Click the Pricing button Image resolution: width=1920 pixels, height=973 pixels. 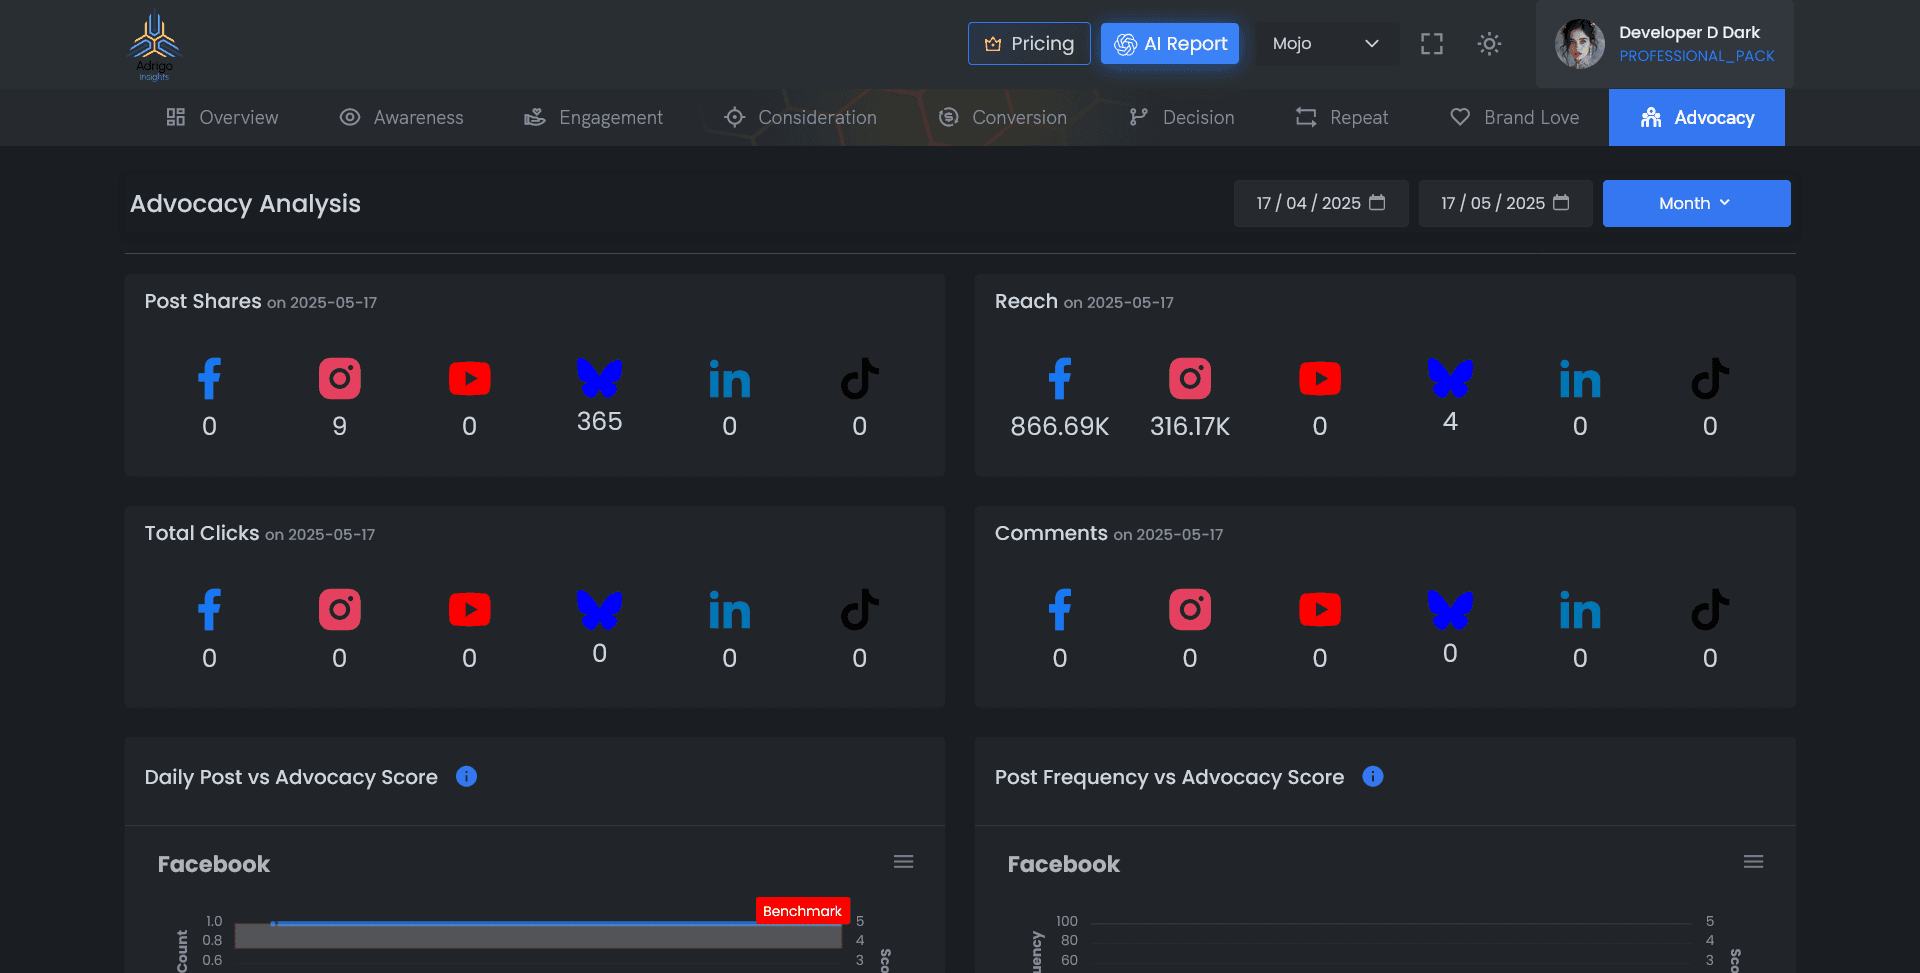click(x=1029, y=44)
